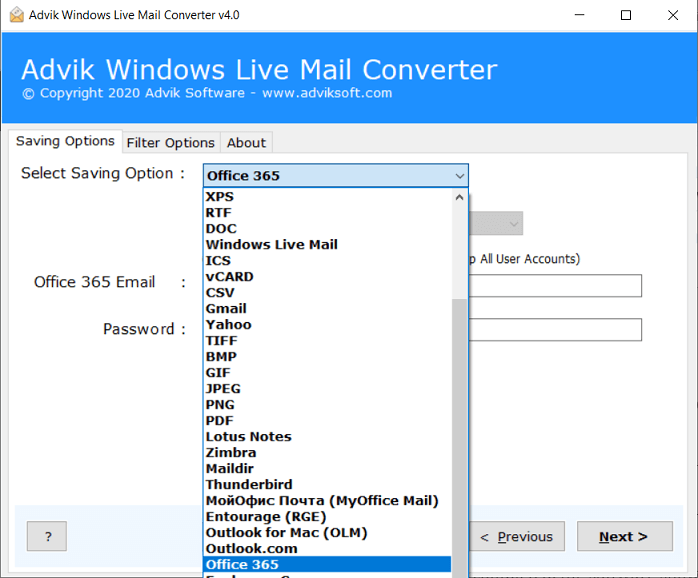Select Yahoo as saving option
The height and width of the screenshot is (578, 698).
tap(327, 325)
